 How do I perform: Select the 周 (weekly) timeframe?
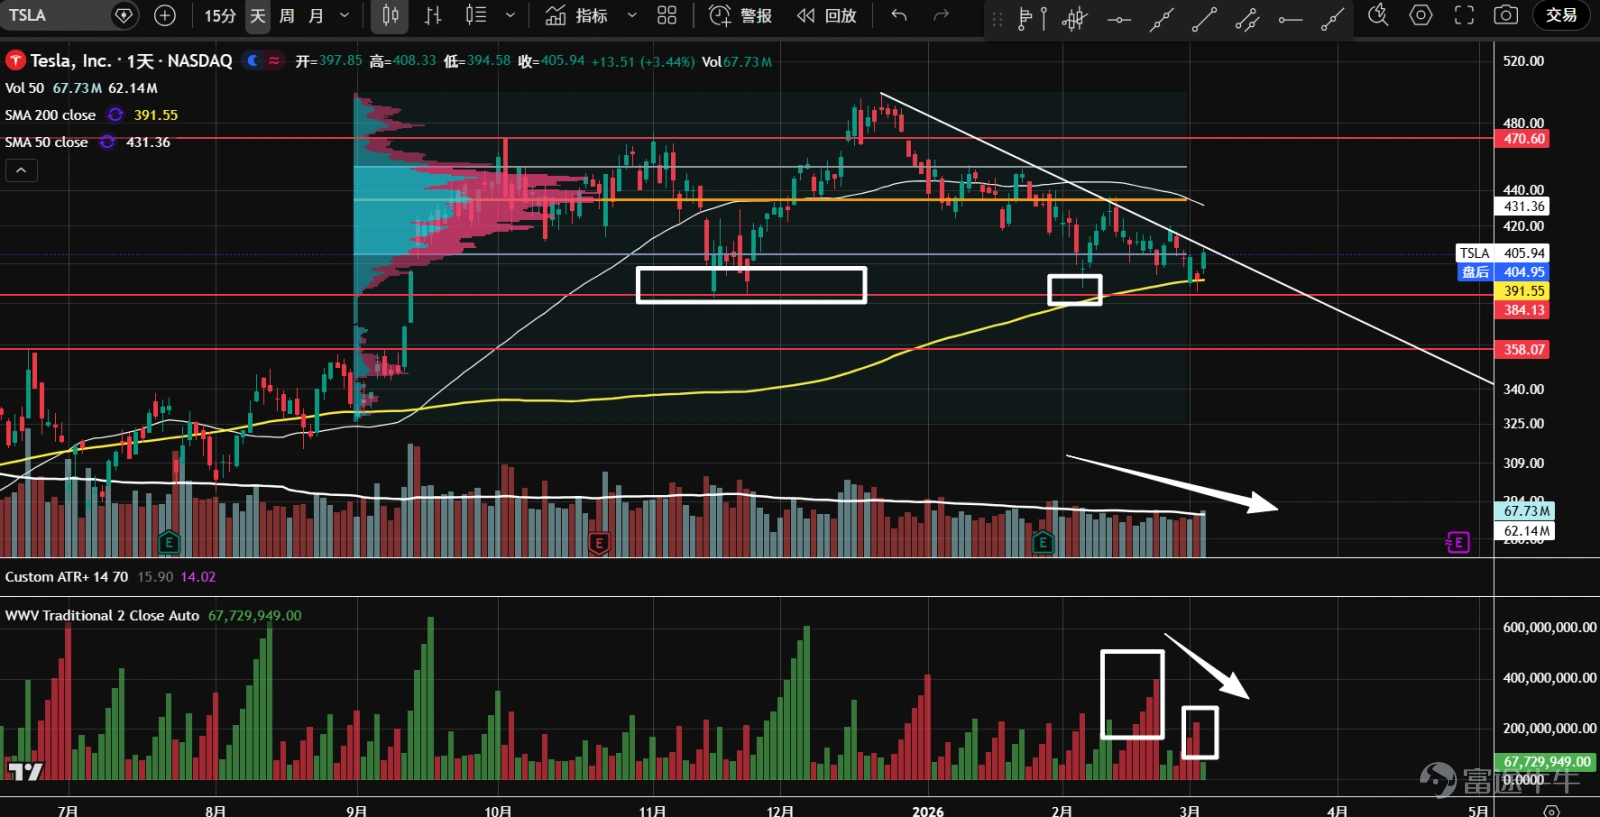[x=287, y=16]
